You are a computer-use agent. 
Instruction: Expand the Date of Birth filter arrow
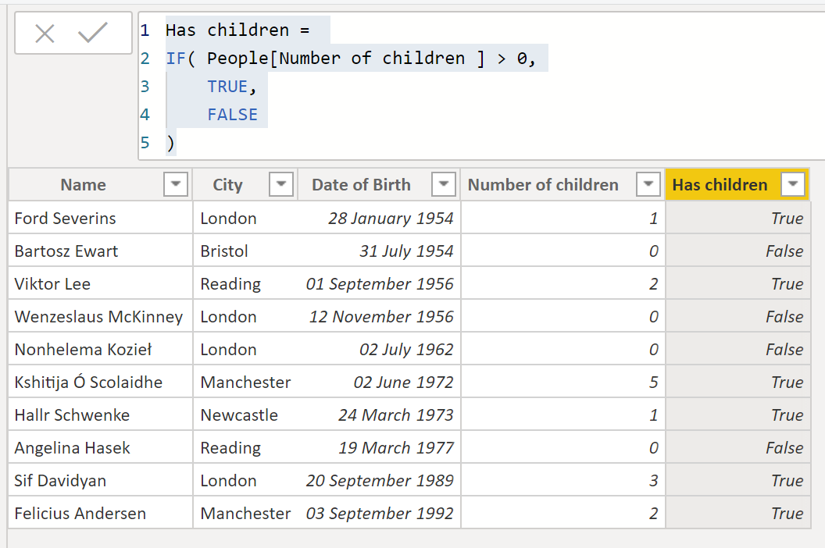443,185
